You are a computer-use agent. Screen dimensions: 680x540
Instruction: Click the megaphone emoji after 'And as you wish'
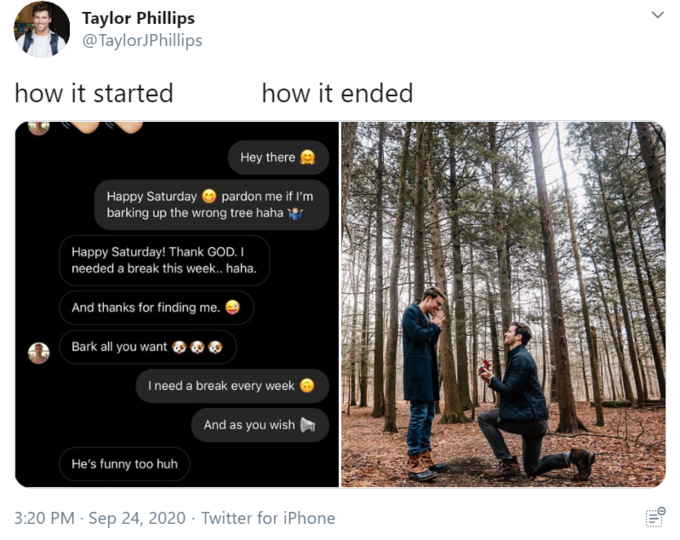point(308,425)
